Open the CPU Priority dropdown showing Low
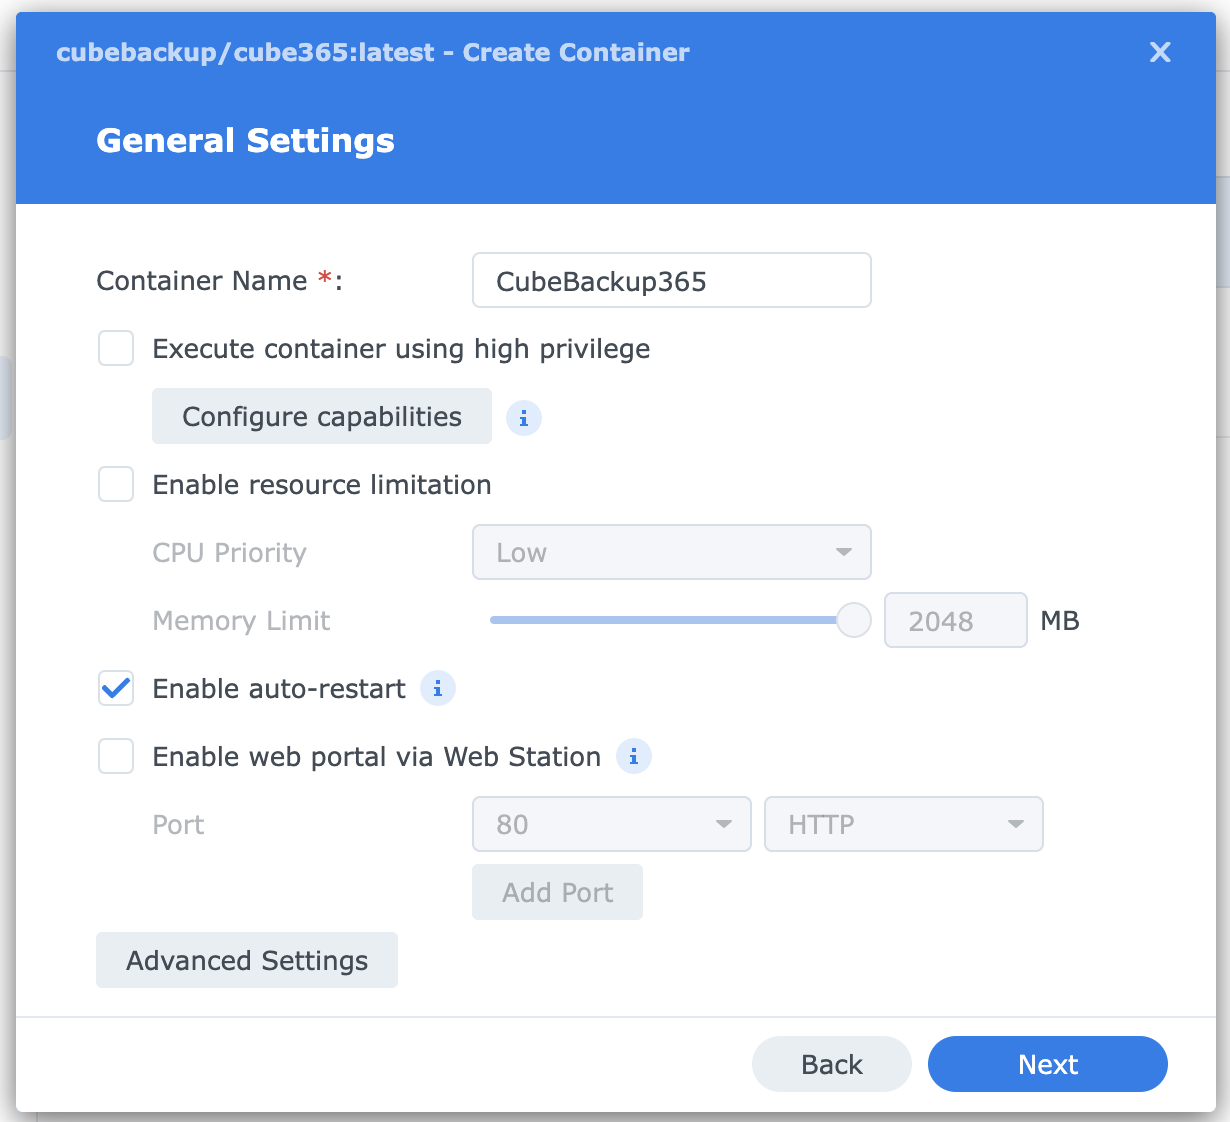Screen dimensions: 1230x1122 coord(672,552)
